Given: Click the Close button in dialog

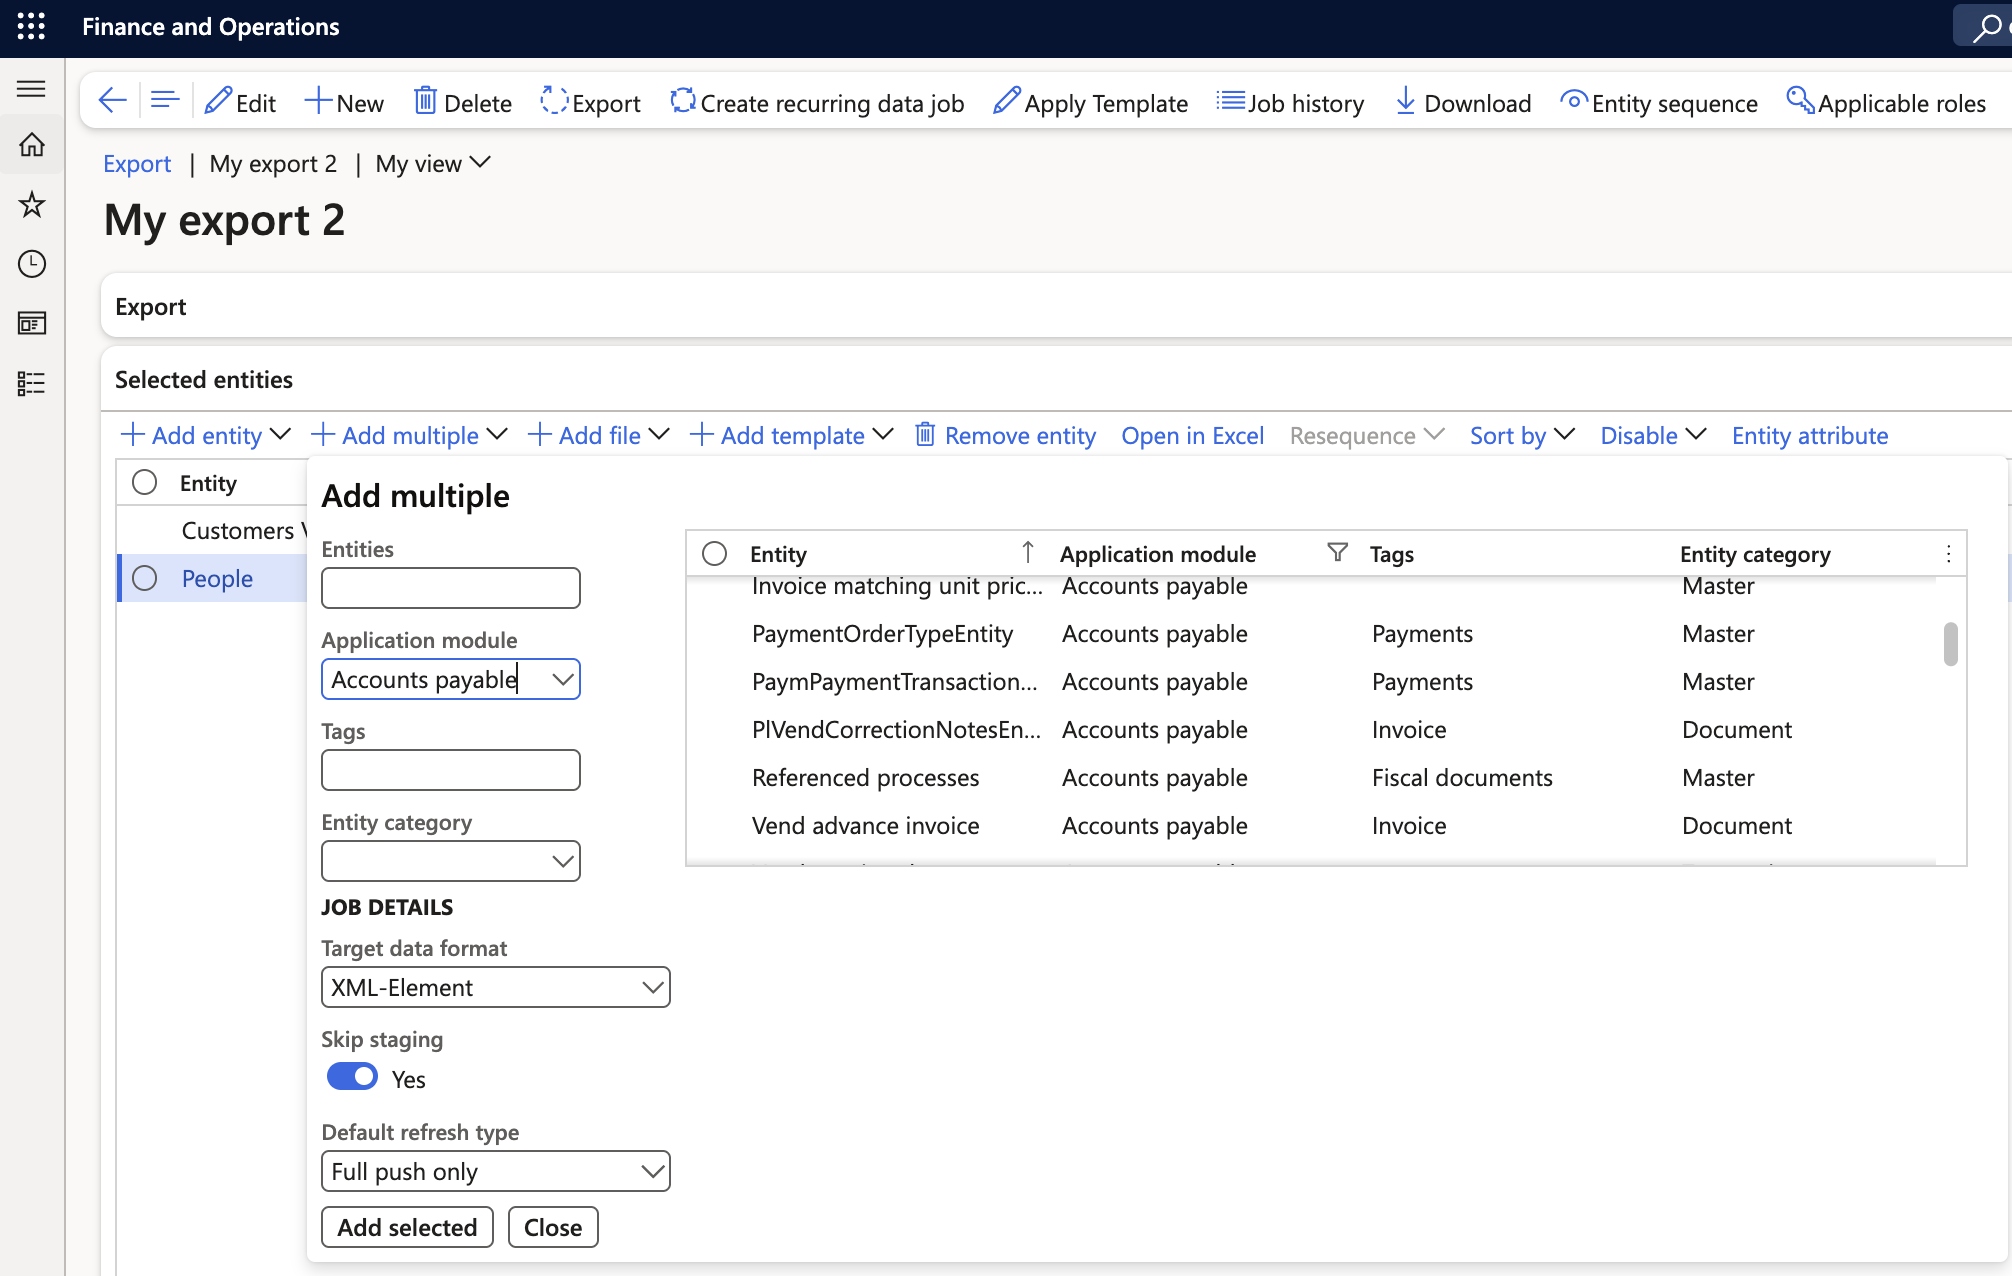Looking at the screenshot, I should (553, 1227).
